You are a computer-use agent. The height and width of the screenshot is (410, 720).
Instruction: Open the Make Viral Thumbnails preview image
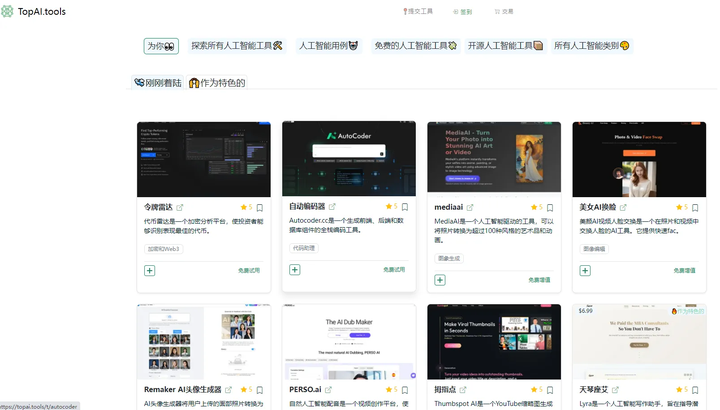[494, 342]
